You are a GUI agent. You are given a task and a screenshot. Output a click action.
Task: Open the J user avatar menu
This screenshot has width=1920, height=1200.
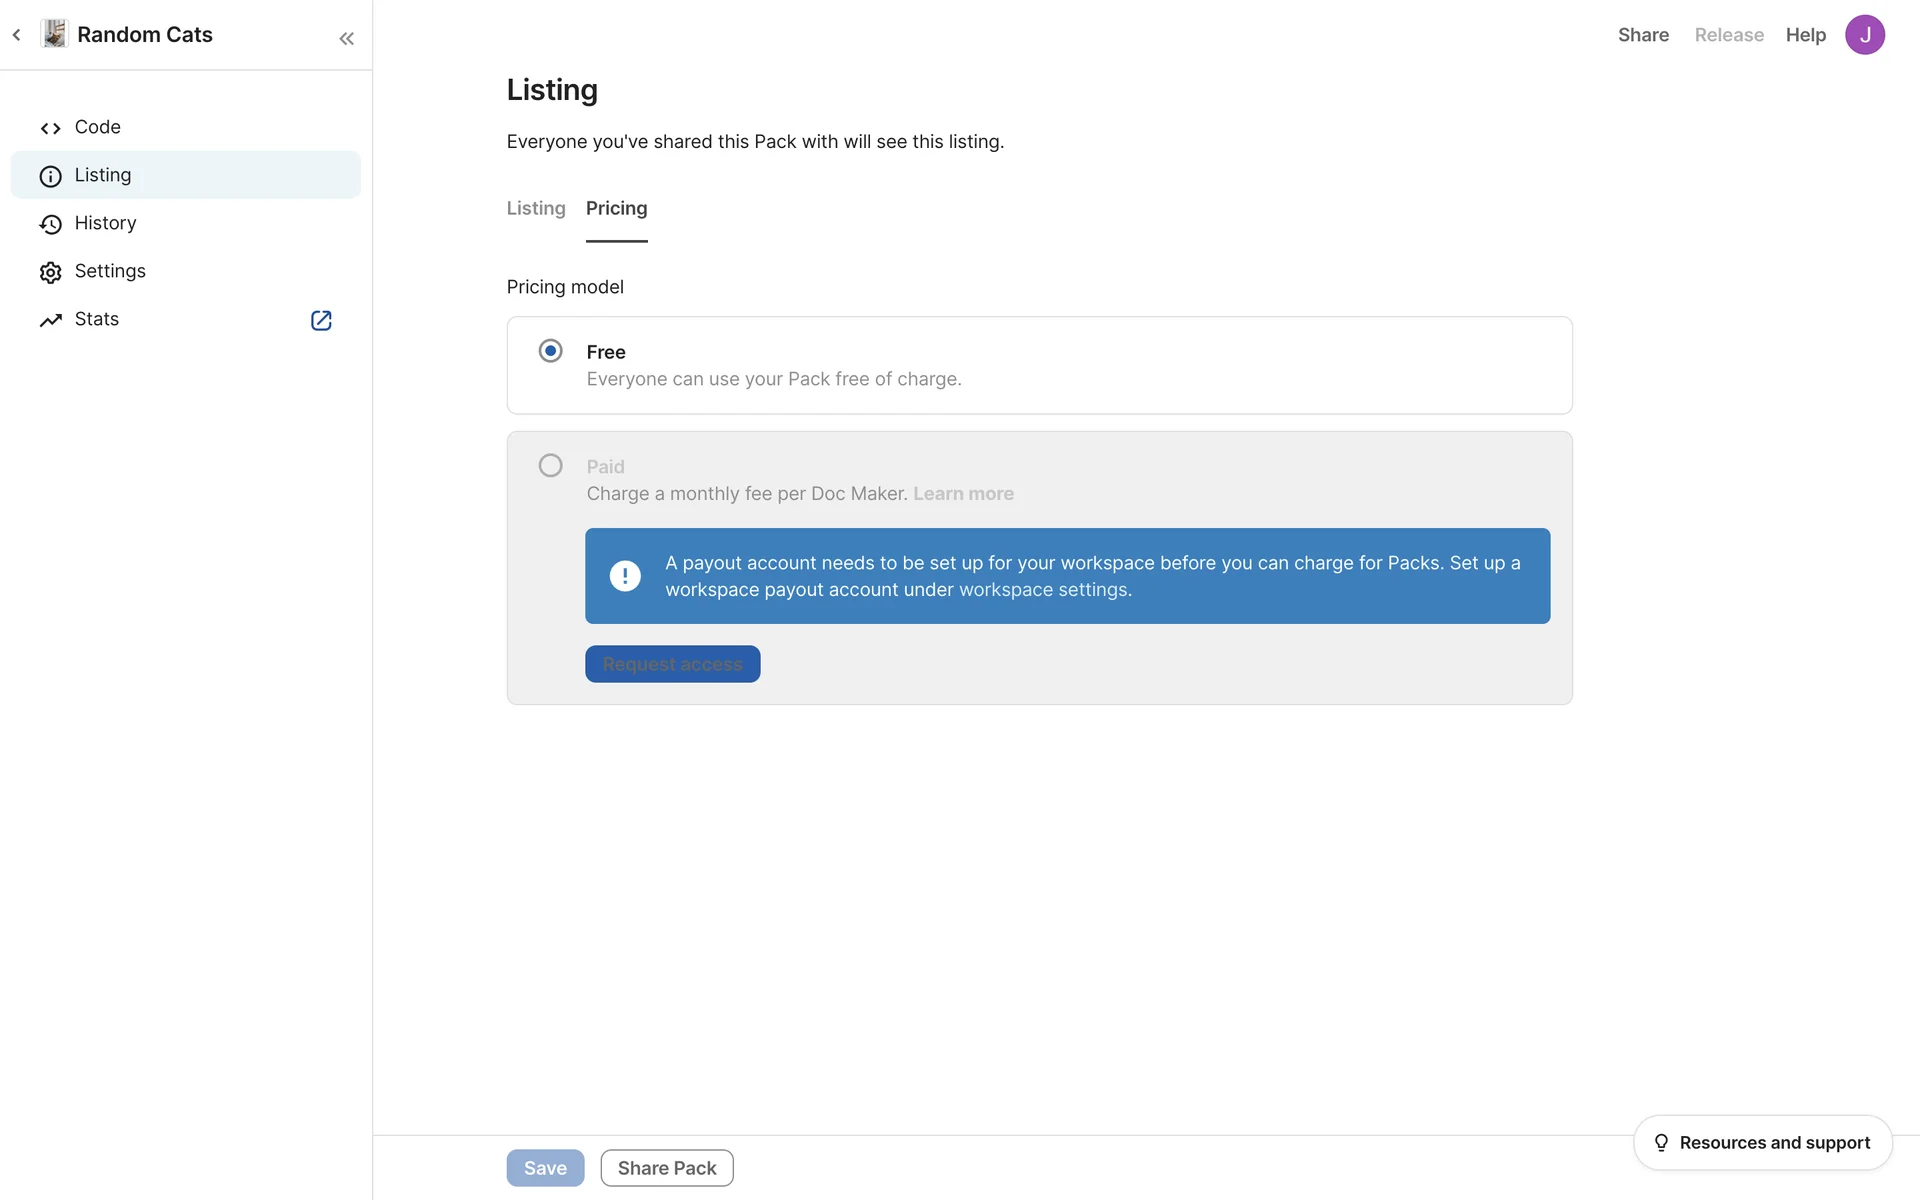pyautogui.click(x=1864, y=35)
